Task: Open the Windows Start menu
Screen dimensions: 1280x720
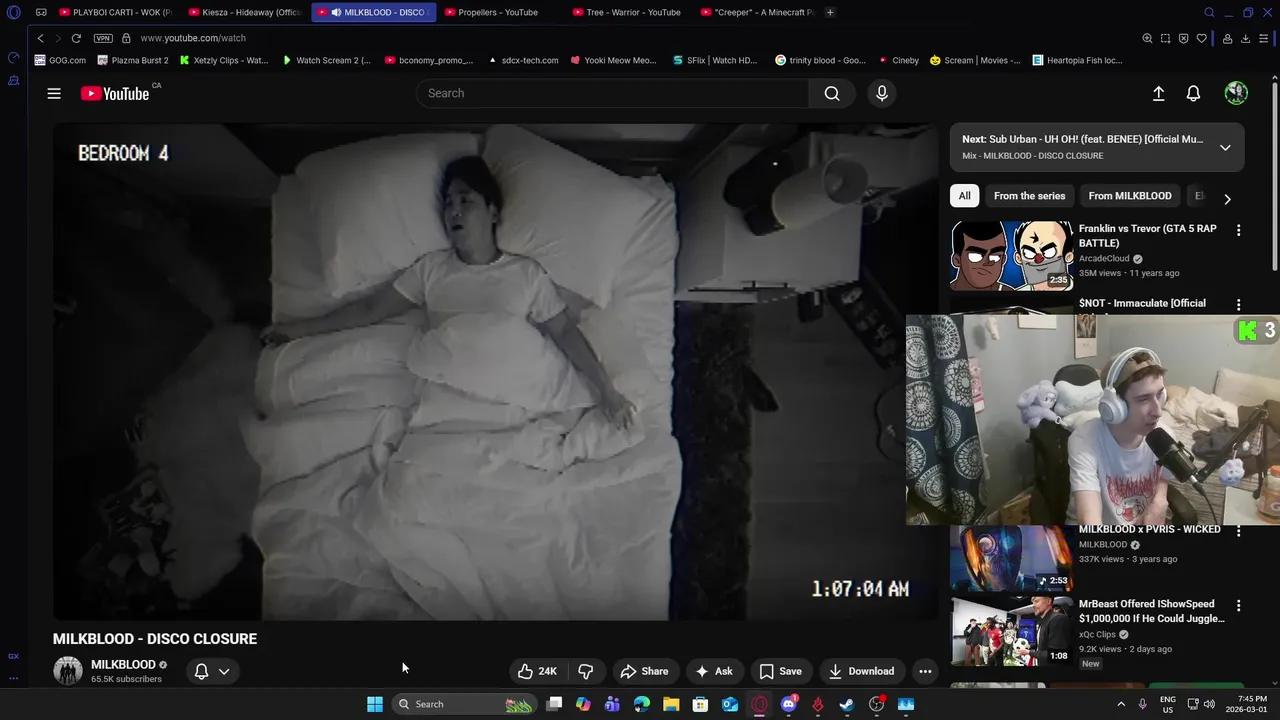Action: tap(375, 704)
